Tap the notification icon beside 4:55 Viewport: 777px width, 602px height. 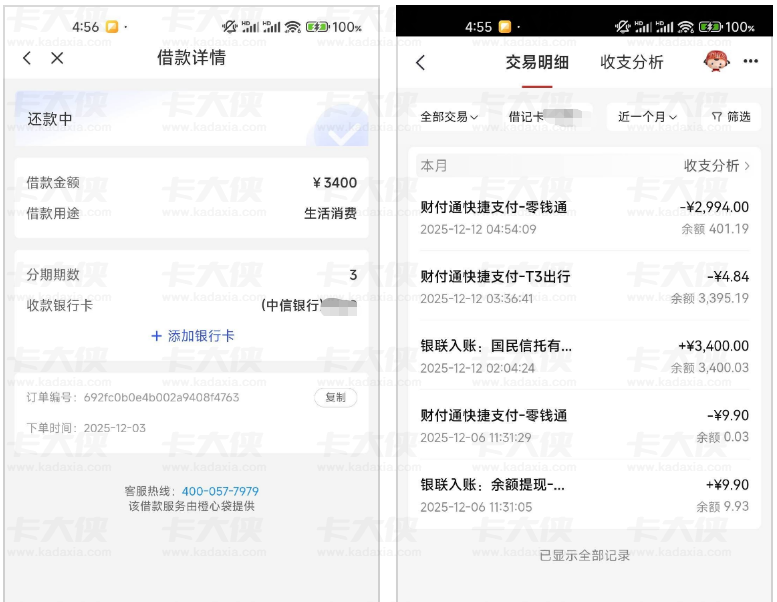(504, 27)
